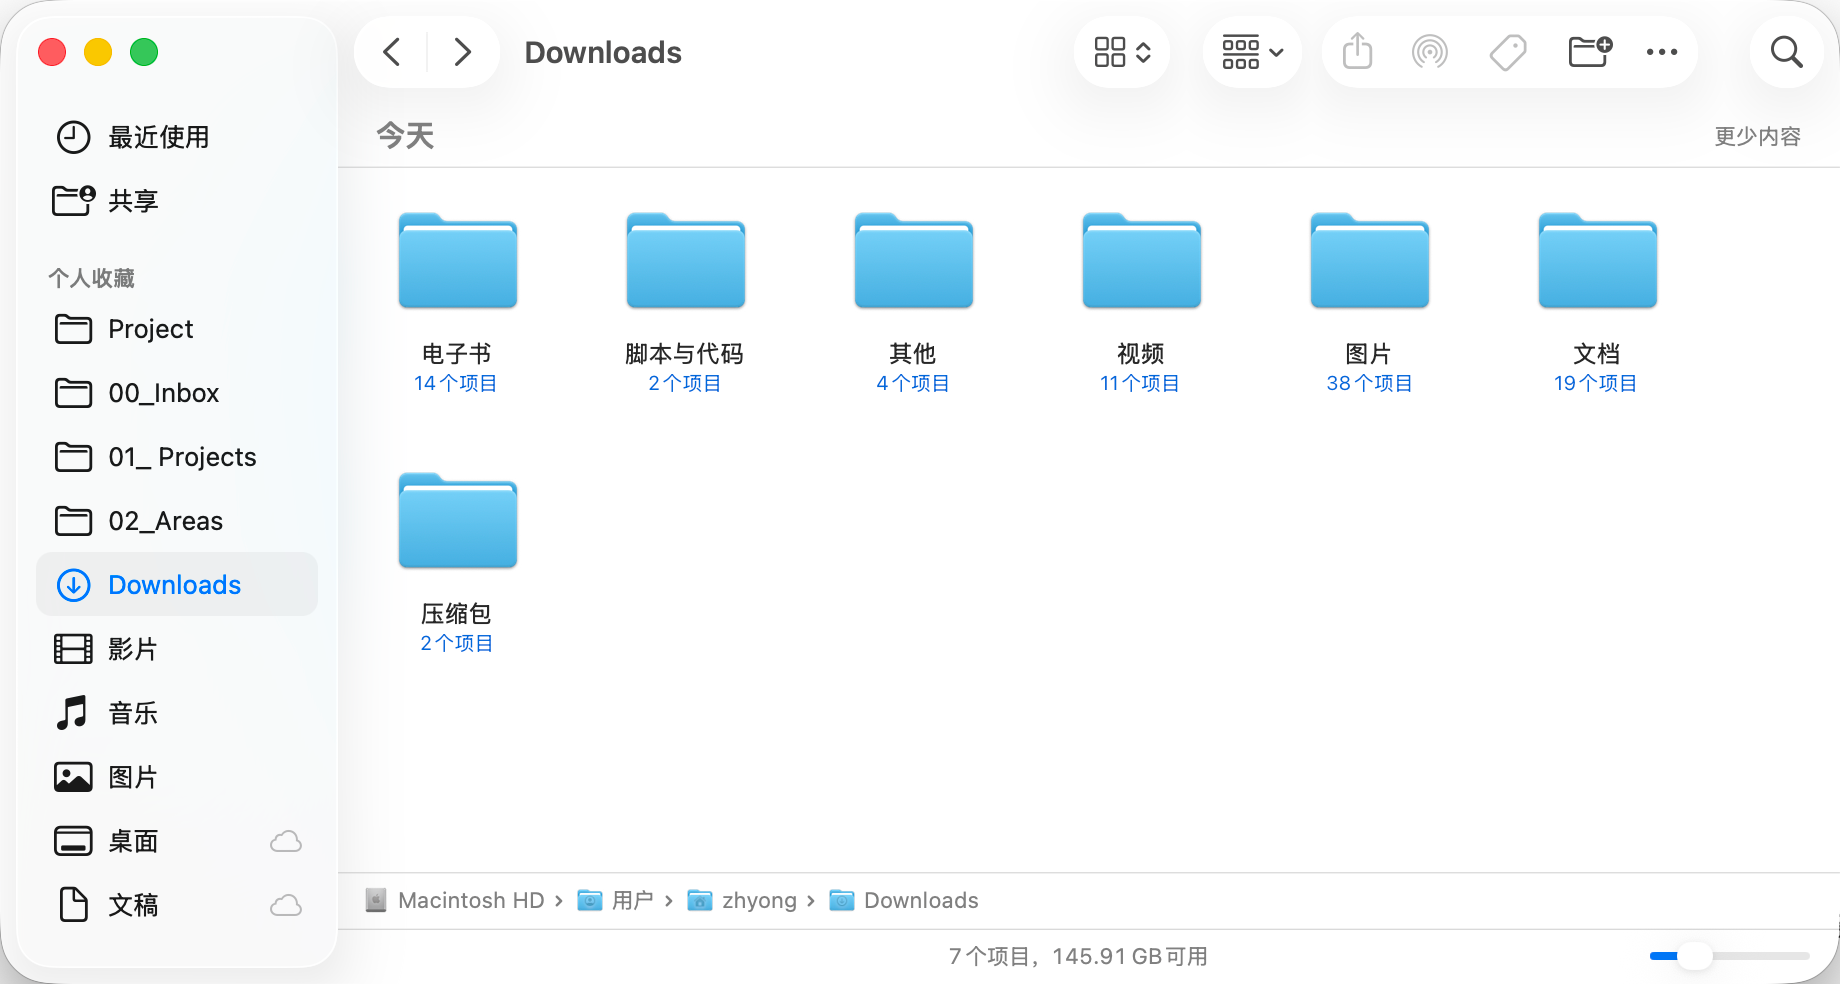Click the Tags toolbar icon

tap(1508, 52)
